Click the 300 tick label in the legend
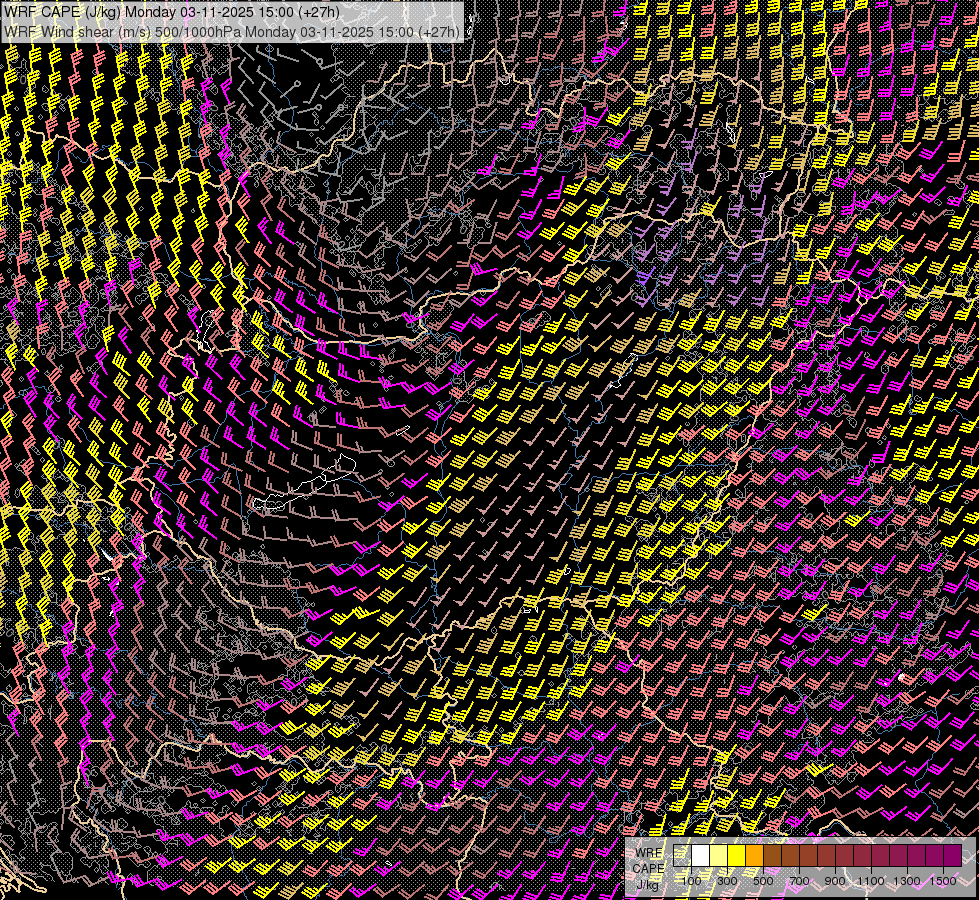The width and height of the screenshot is (979, 900). coord(727,880)
